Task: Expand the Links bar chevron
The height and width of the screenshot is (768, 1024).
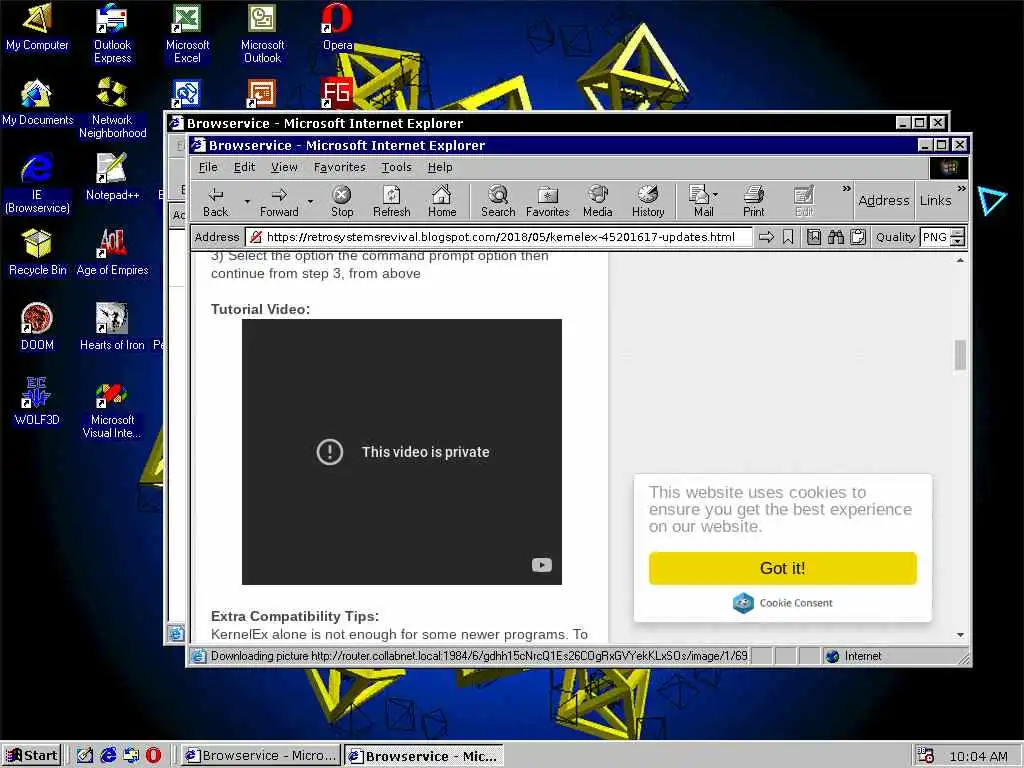Action: (961, 189)
